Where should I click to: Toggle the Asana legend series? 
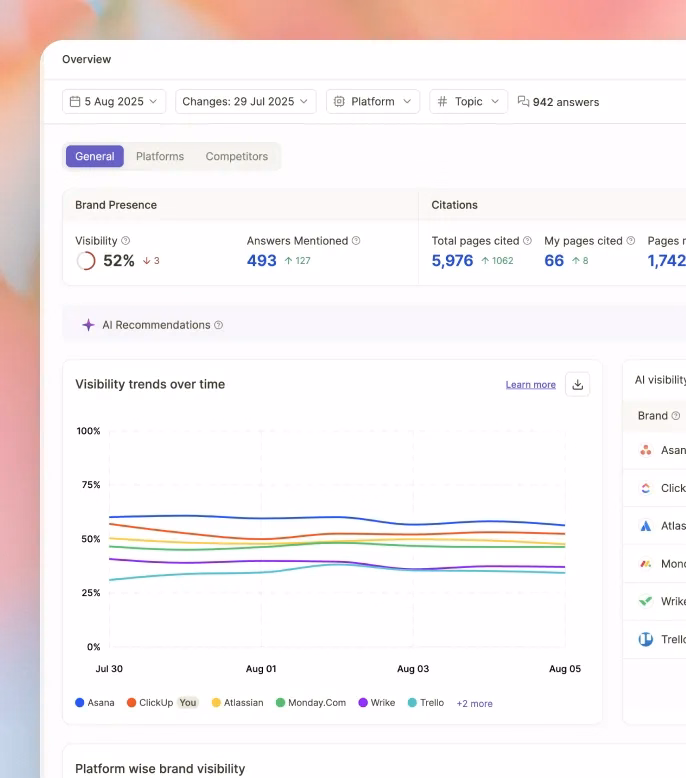pos(95,703)
